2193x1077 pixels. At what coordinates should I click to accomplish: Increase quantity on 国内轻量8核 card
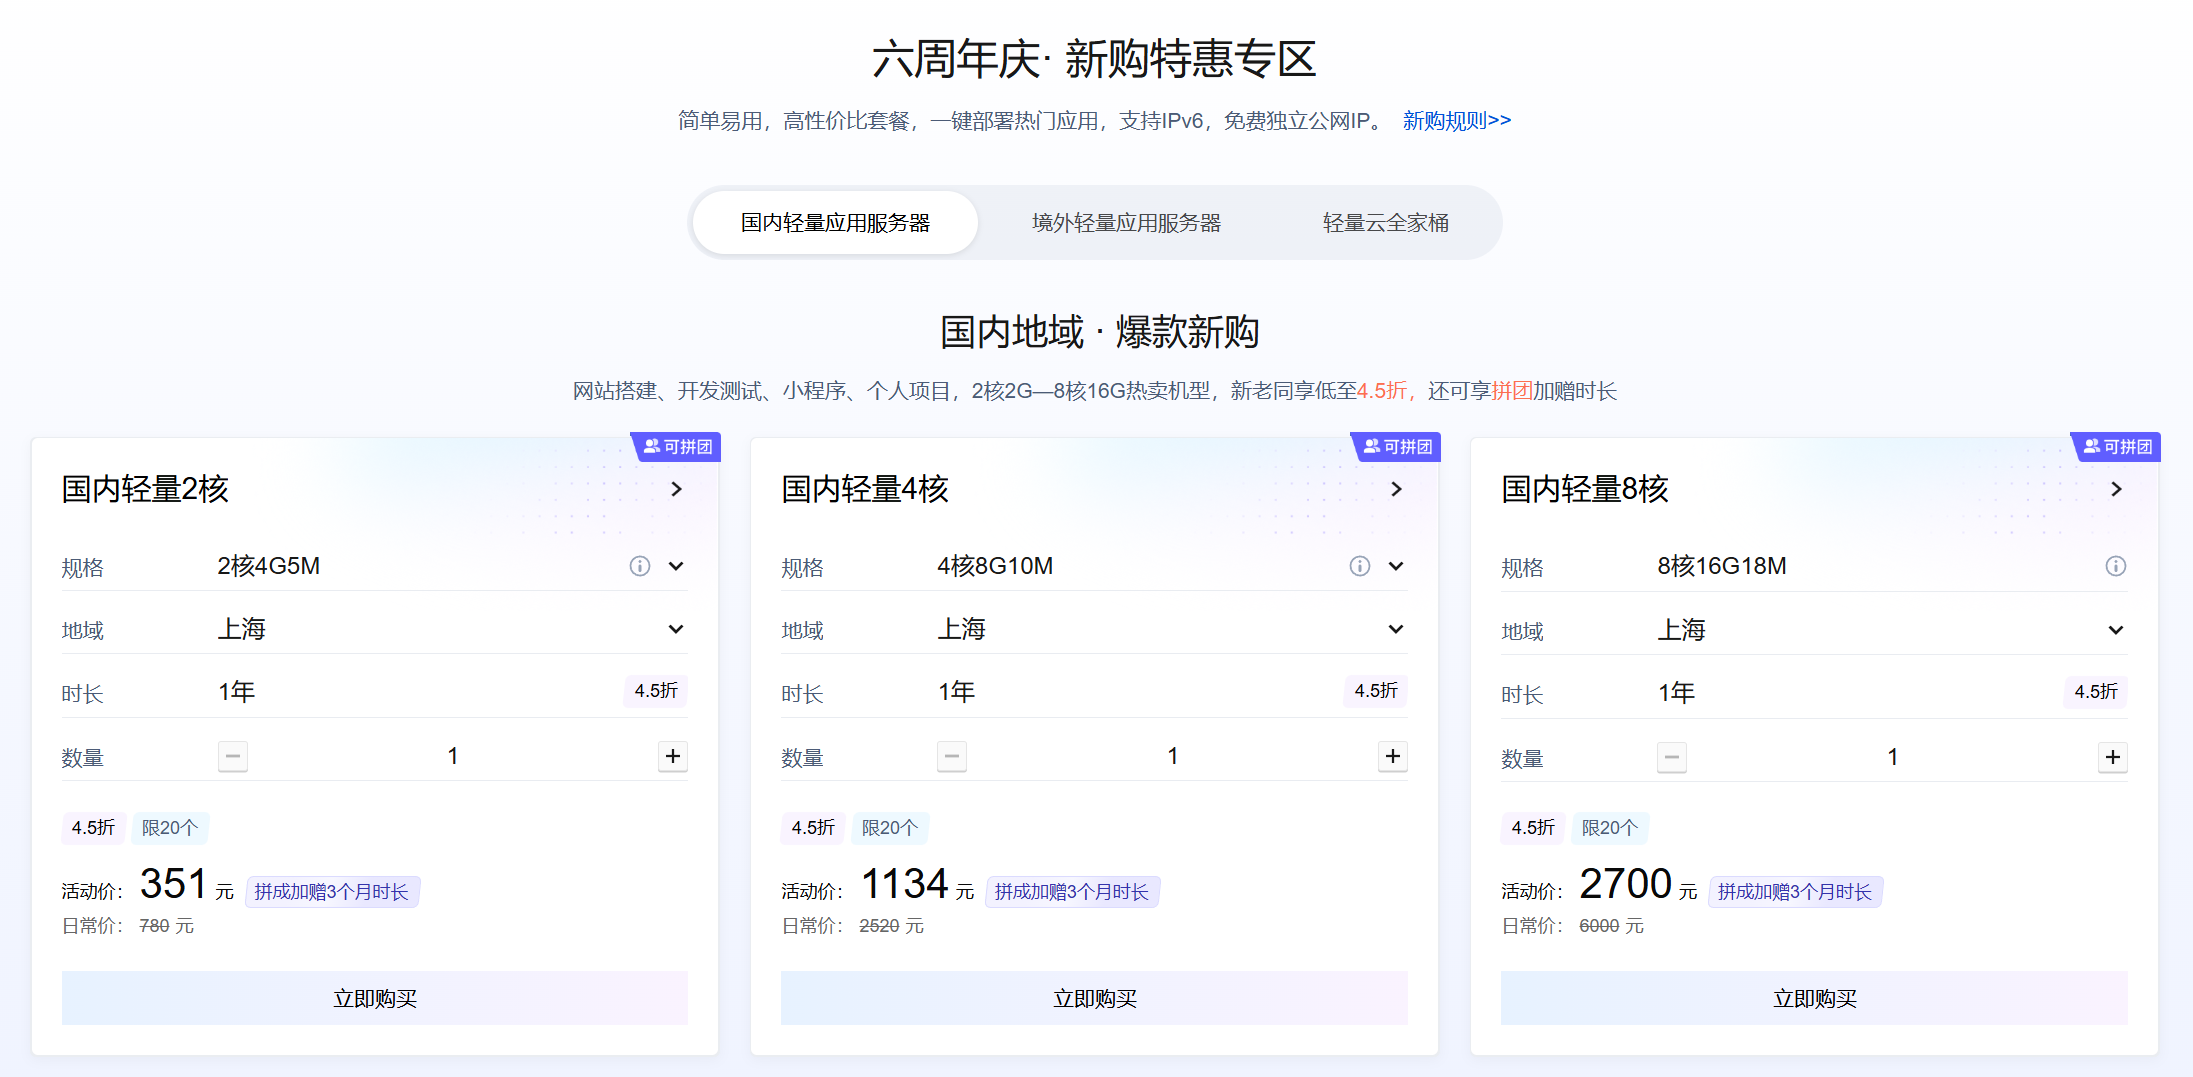(2113, 757)
